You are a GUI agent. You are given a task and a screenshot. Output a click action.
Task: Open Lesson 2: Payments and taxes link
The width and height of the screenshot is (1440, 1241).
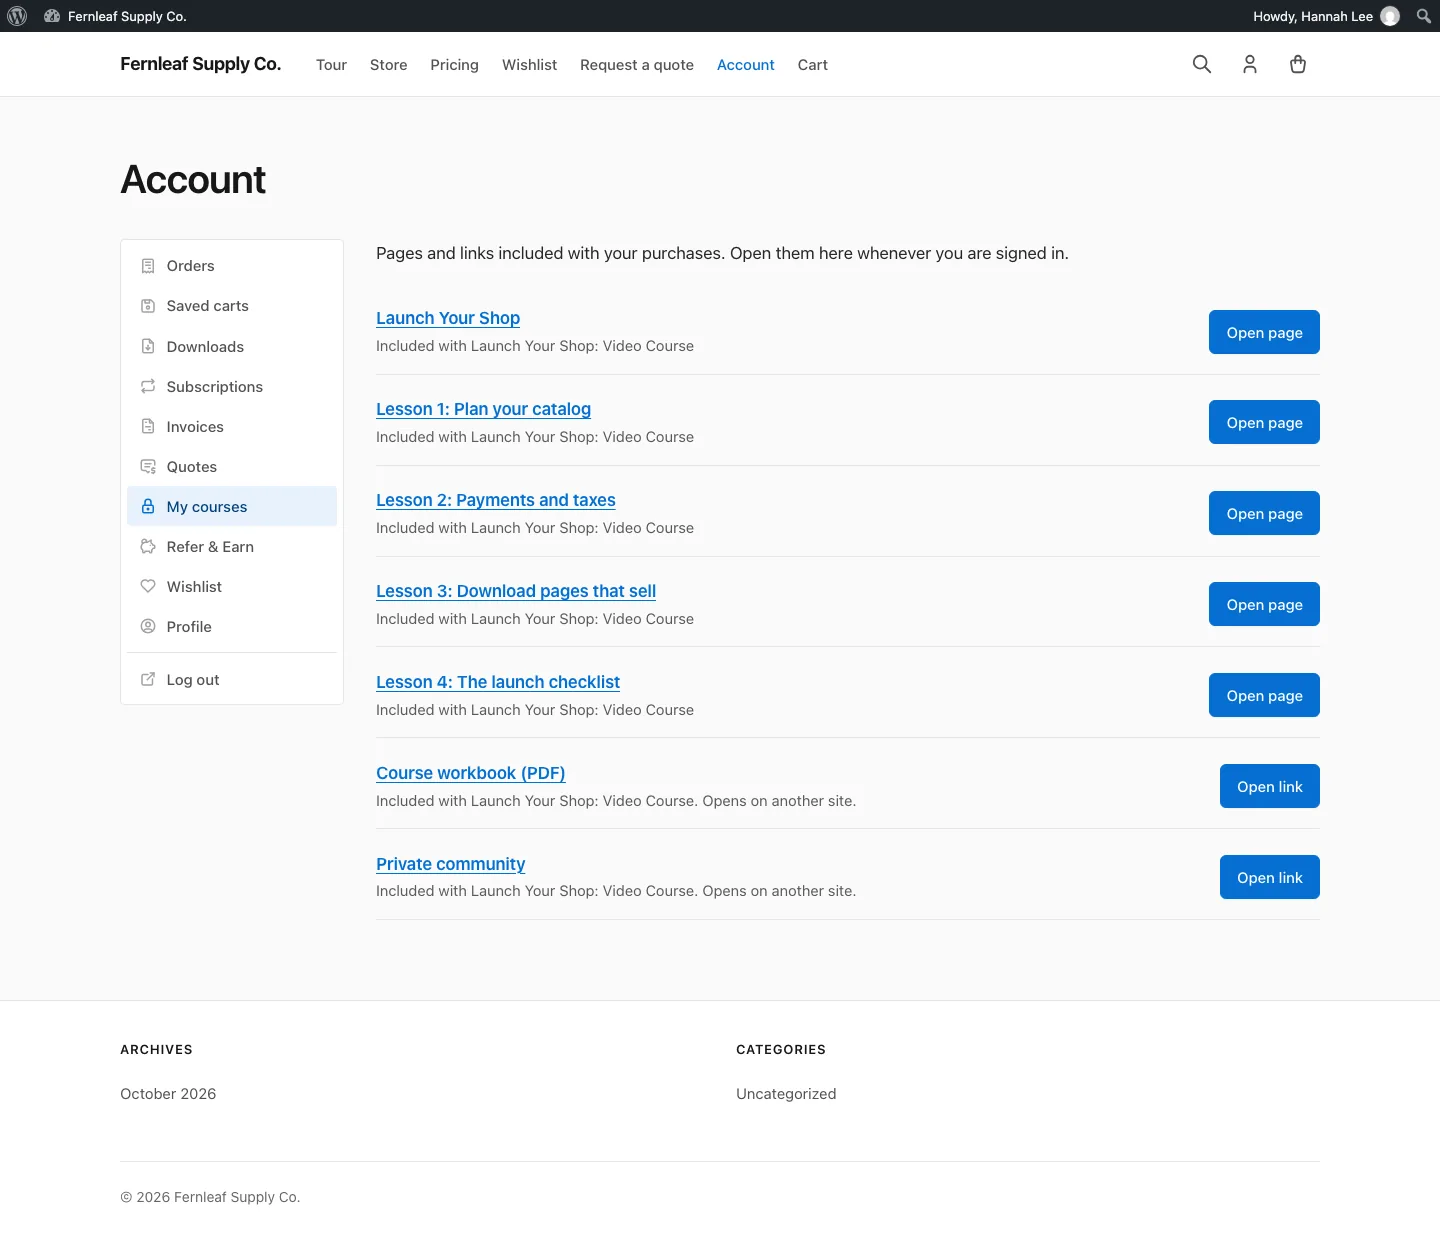[496, 500]
